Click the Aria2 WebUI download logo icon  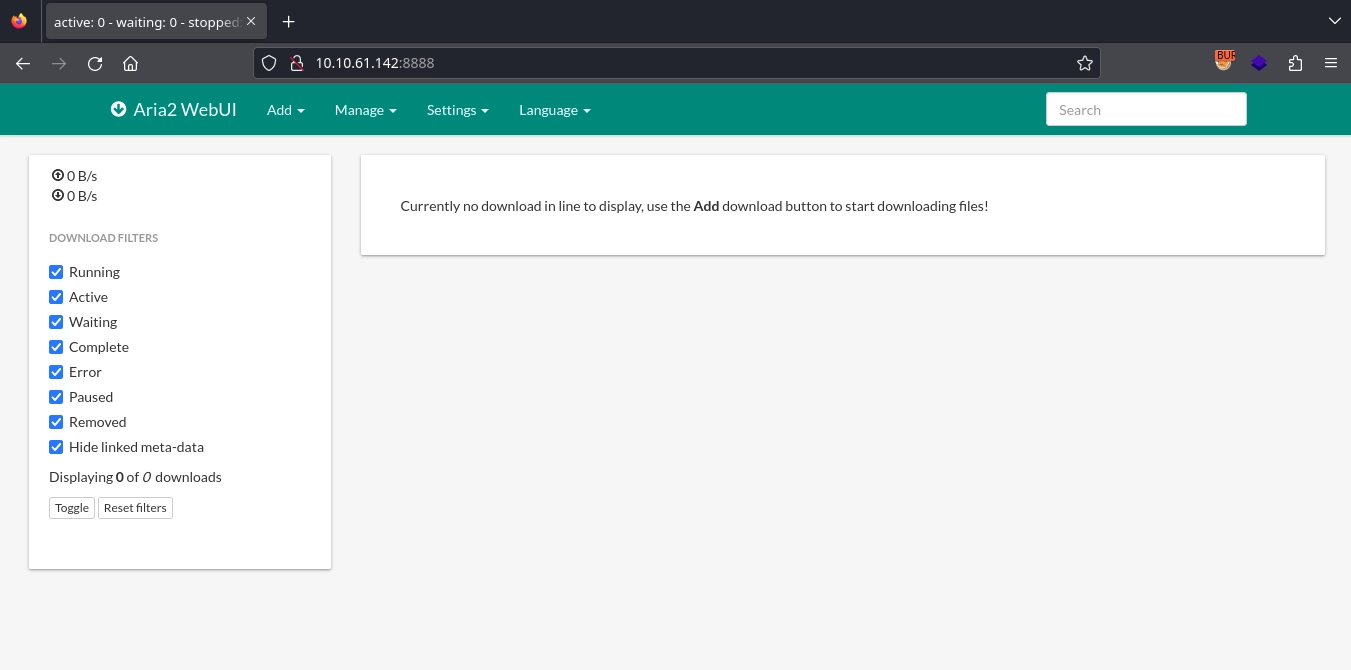(119, 110)
